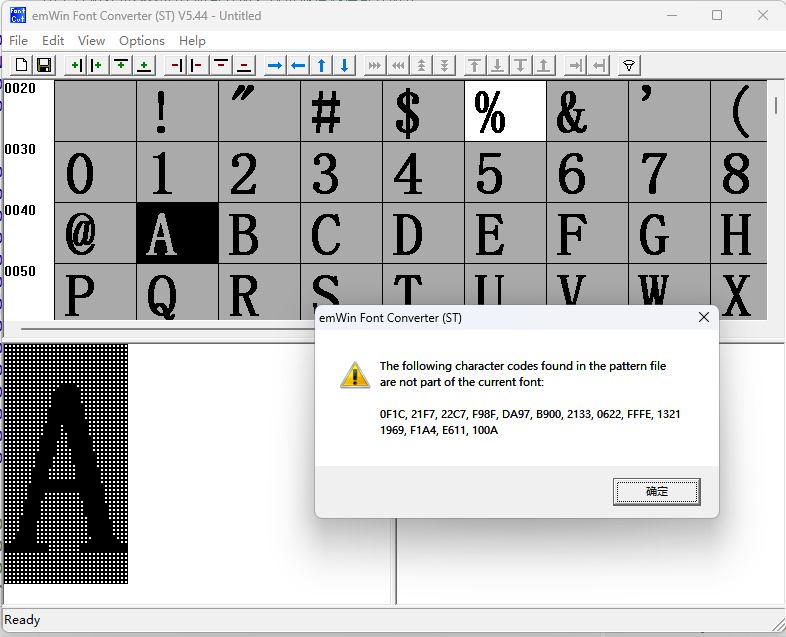The image size is (786, 637).
Task: Delete left column (red minus)
Action: point(198,65)
